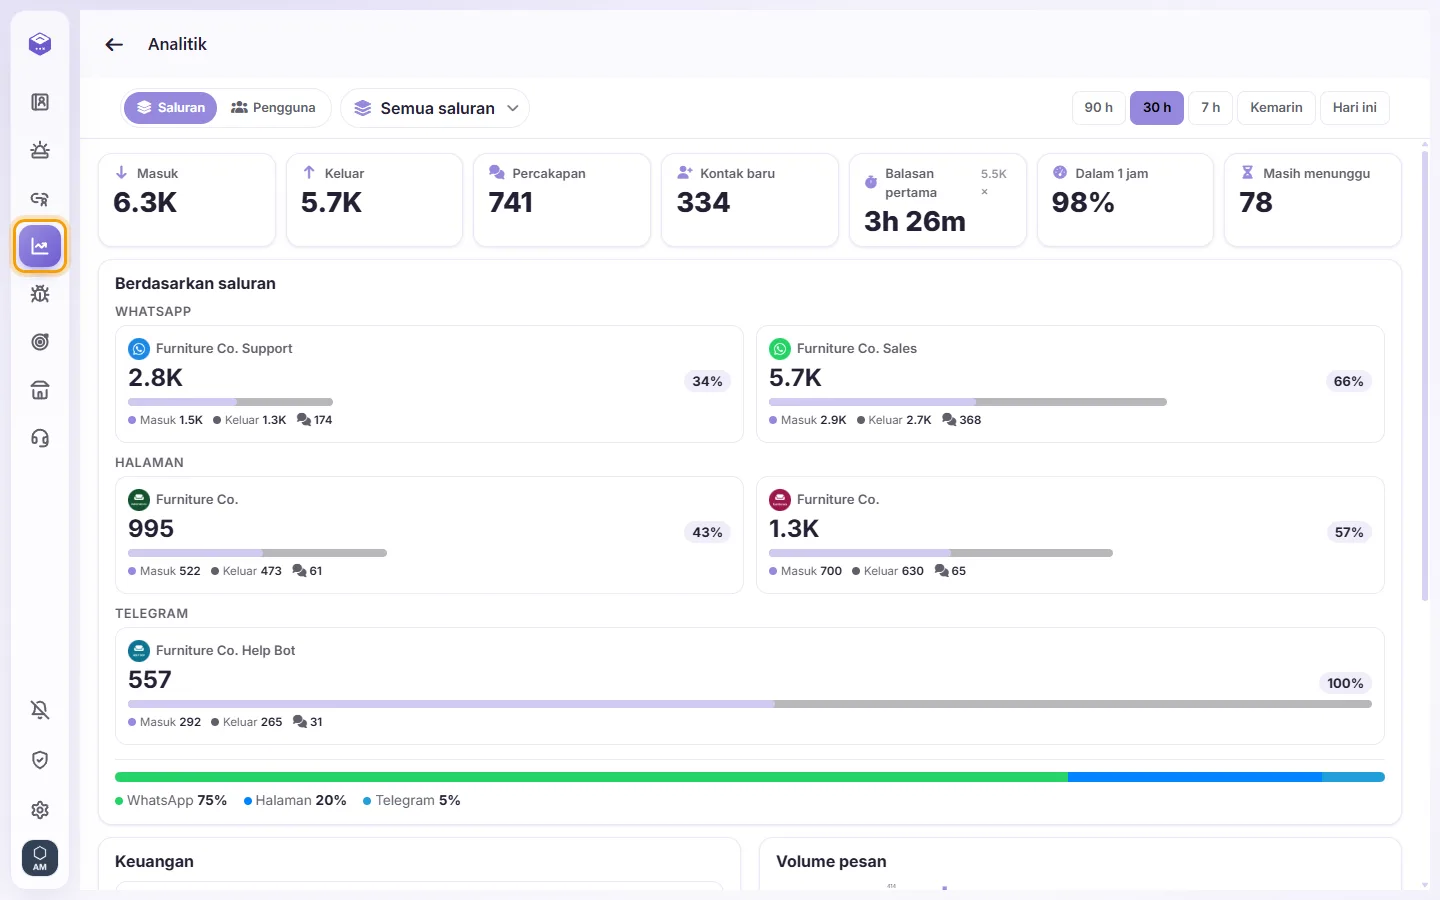Open the Balasan pertama stat card
1440x900 pixels.
(938, 200)
